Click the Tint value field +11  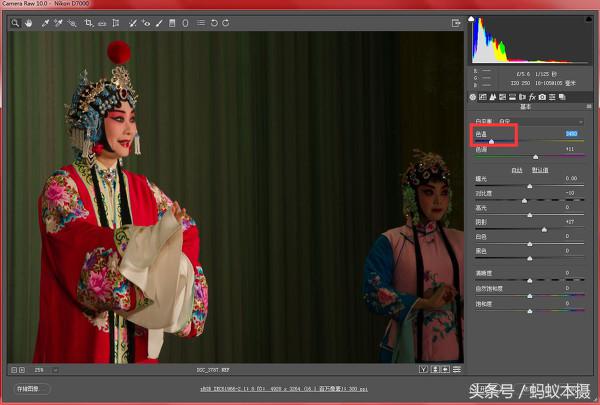pos(570,149)
